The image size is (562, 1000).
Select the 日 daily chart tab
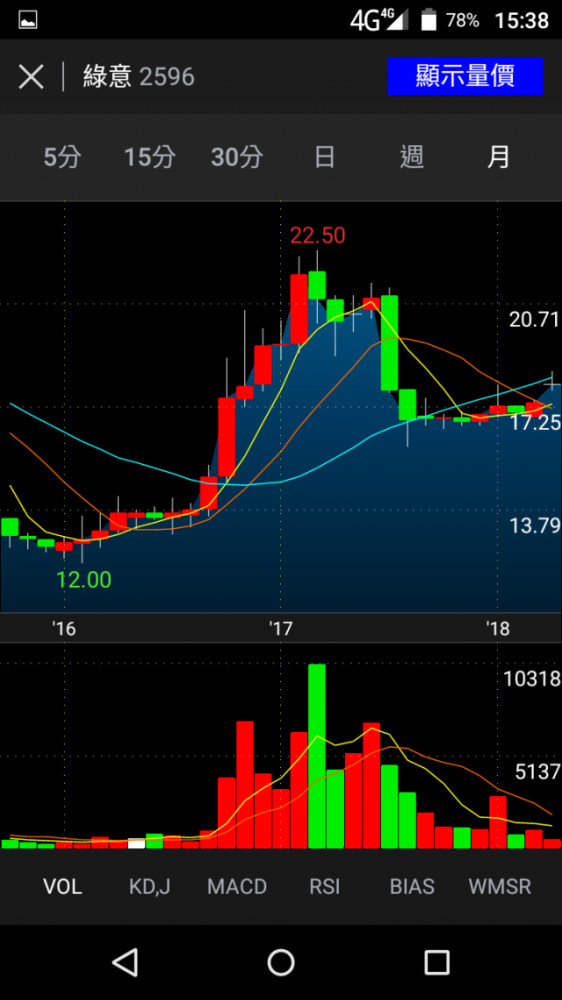(325, 157)
